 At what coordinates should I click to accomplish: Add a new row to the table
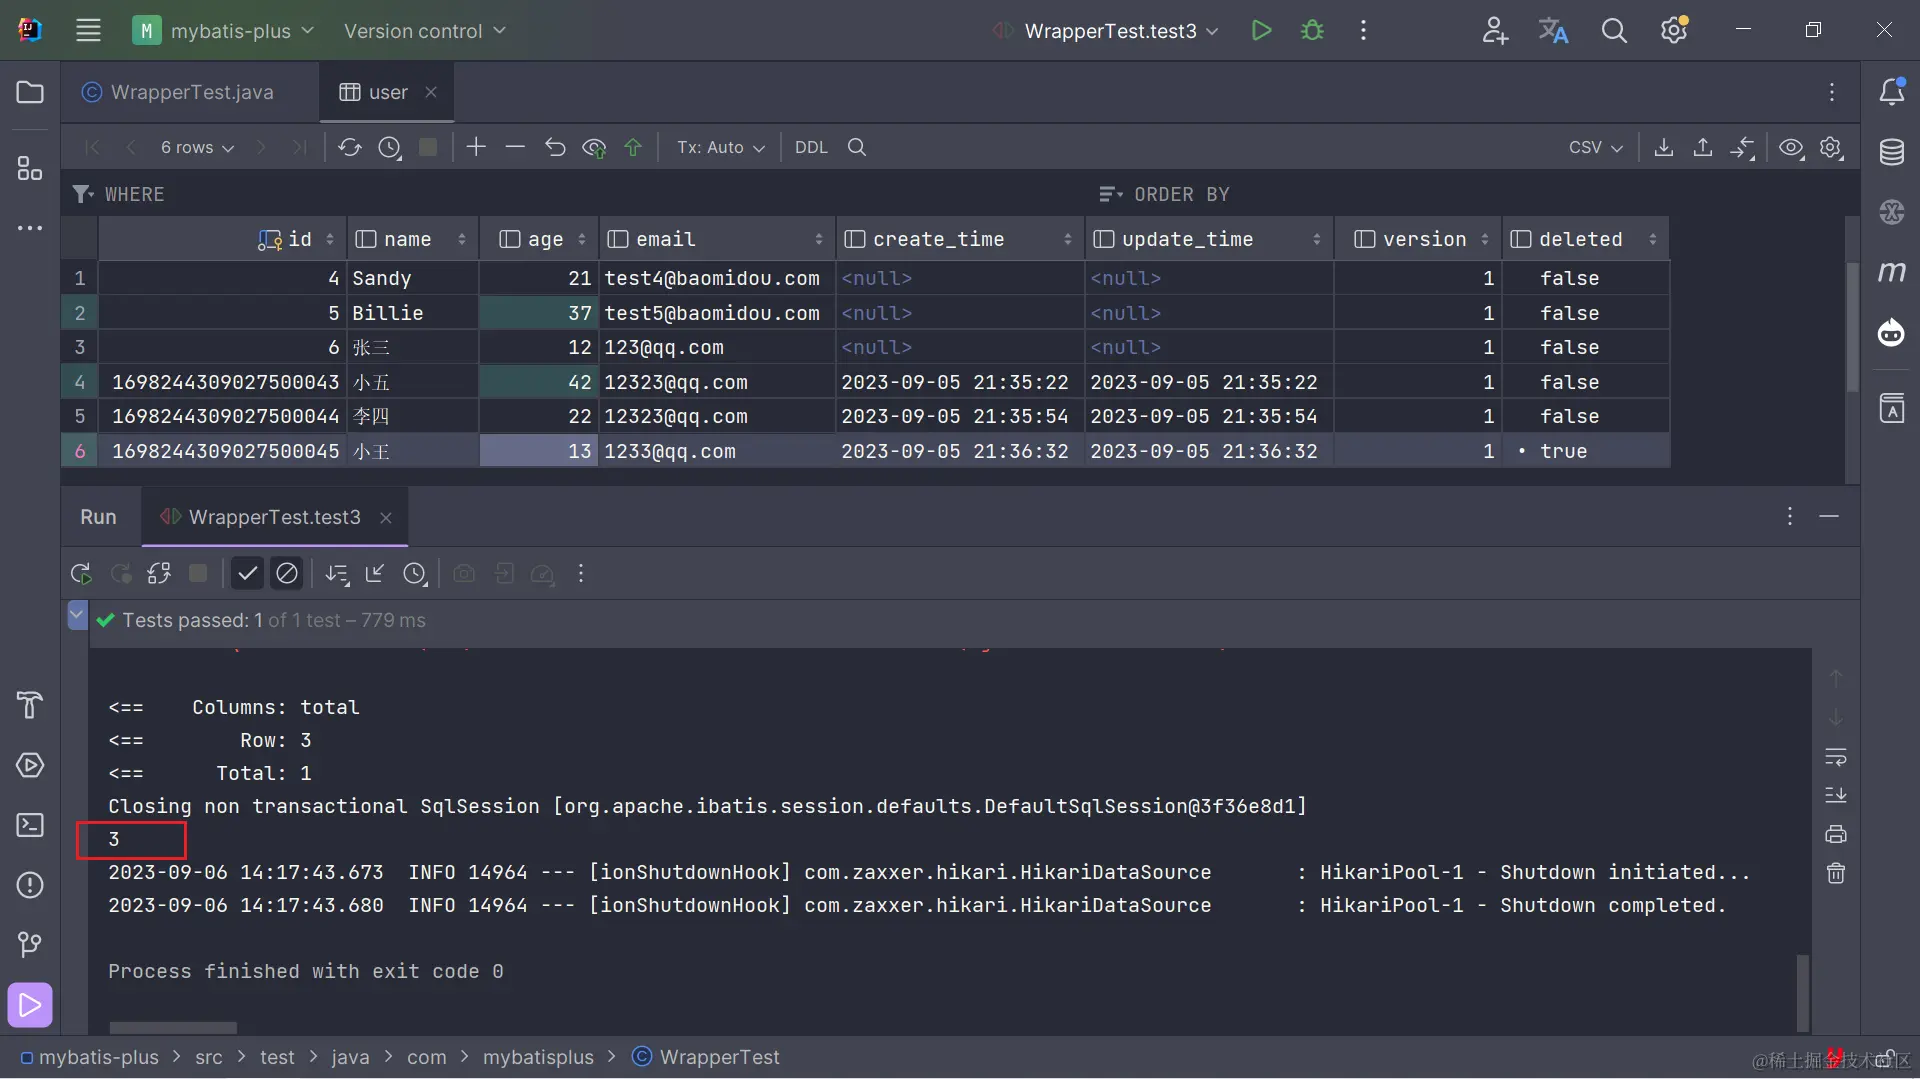coord(476,147)
